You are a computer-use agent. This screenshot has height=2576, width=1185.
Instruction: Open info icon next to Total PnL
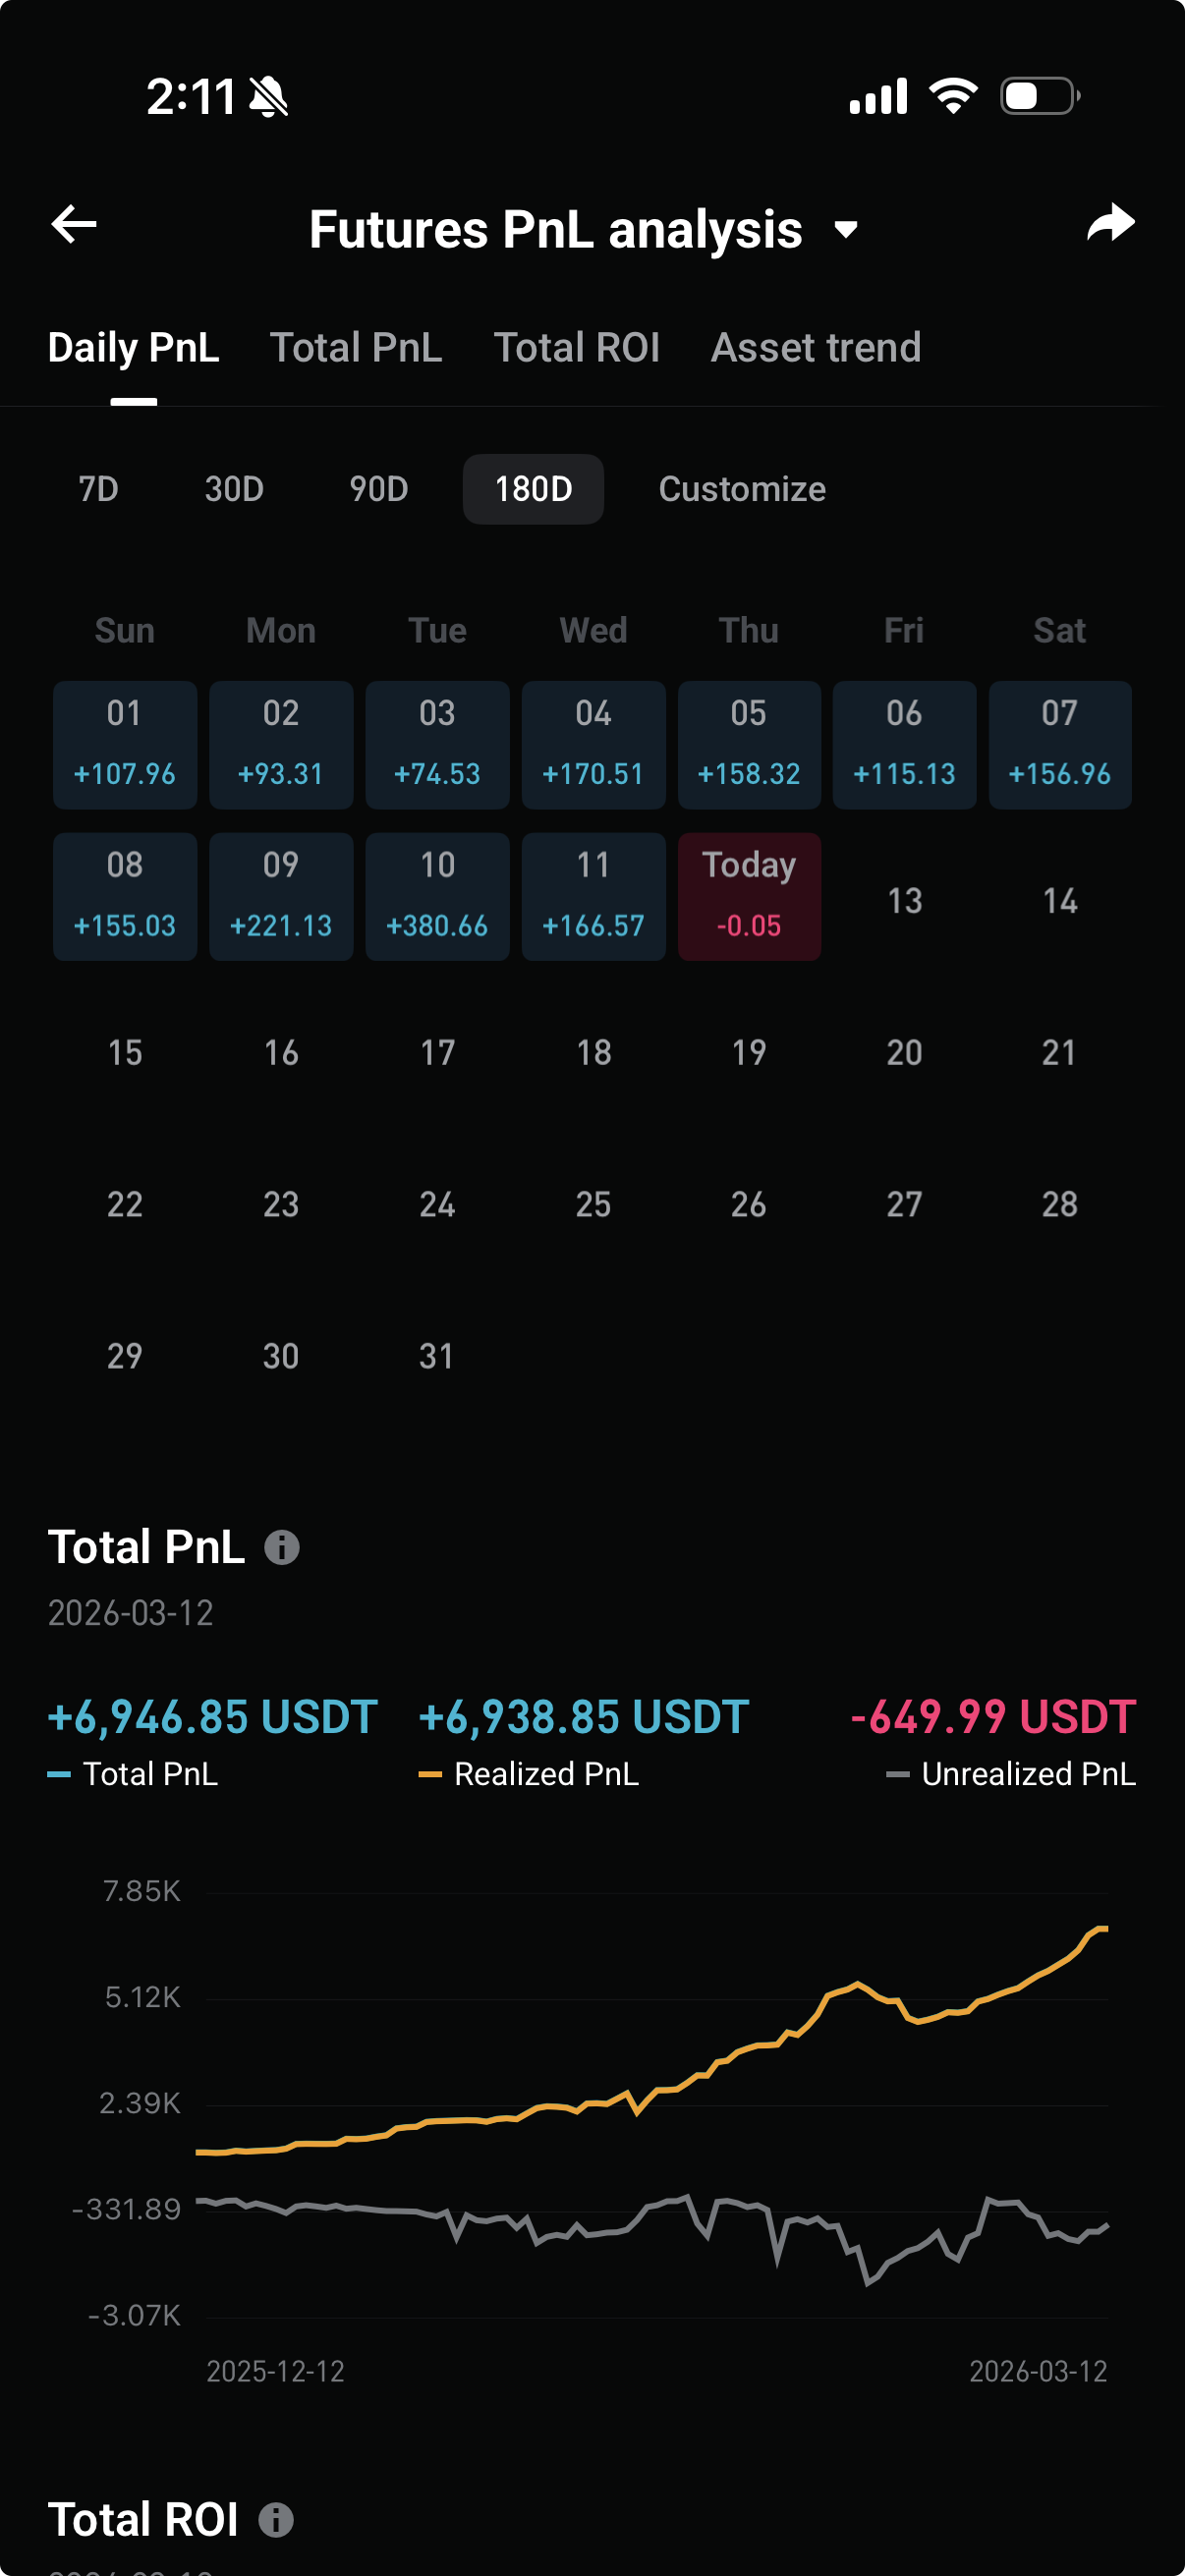coord(282,1547)
